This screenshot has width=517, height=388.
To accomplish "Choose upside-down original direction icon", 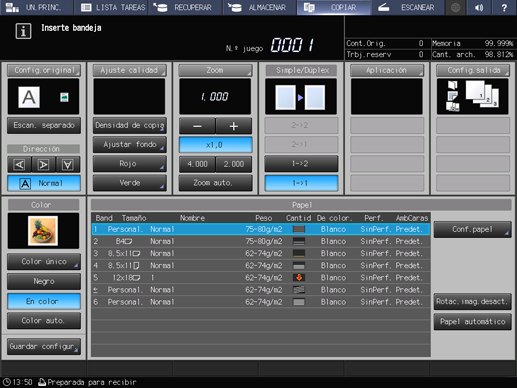I will [x=68, y=164].
